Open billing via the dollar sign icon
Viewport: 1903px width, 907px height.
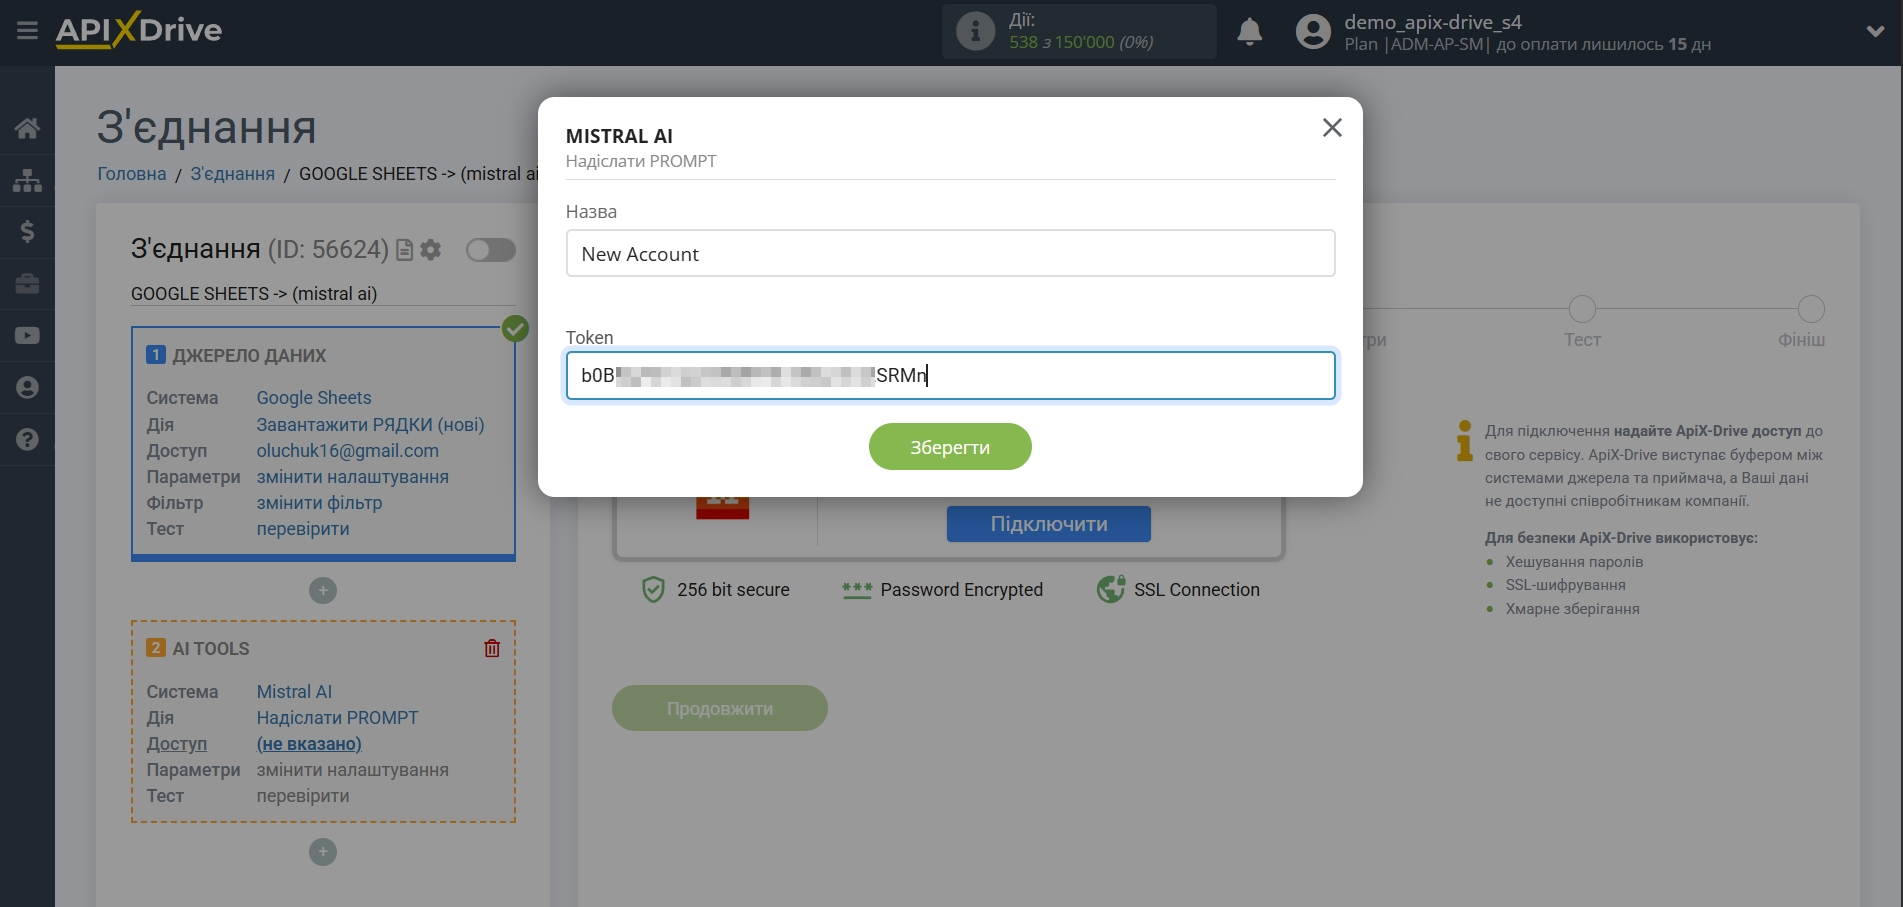pyautogui.click(x=27, y=232)
